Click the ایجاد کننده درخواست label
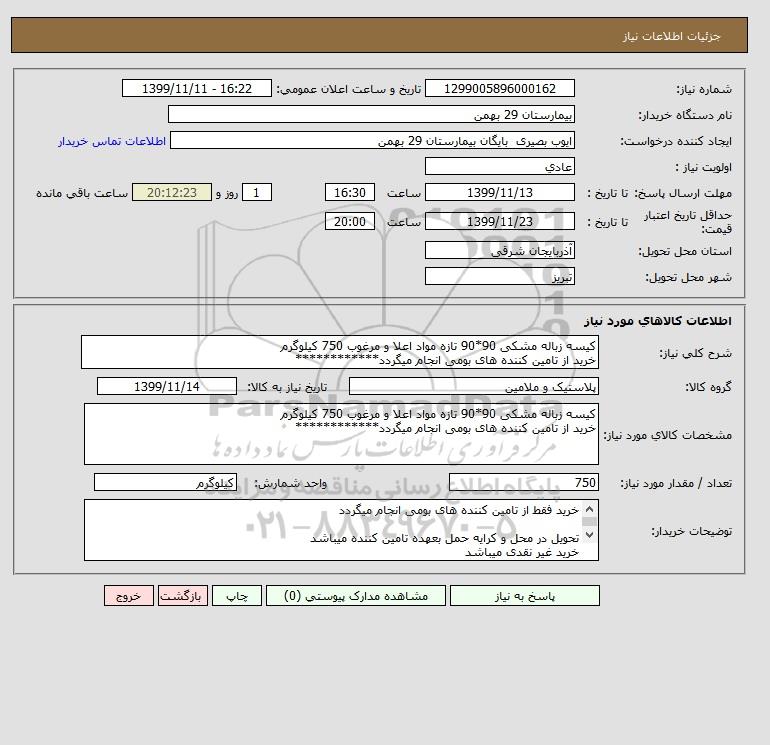This screenshot has width=770, height=745. [x=676, y=141]
